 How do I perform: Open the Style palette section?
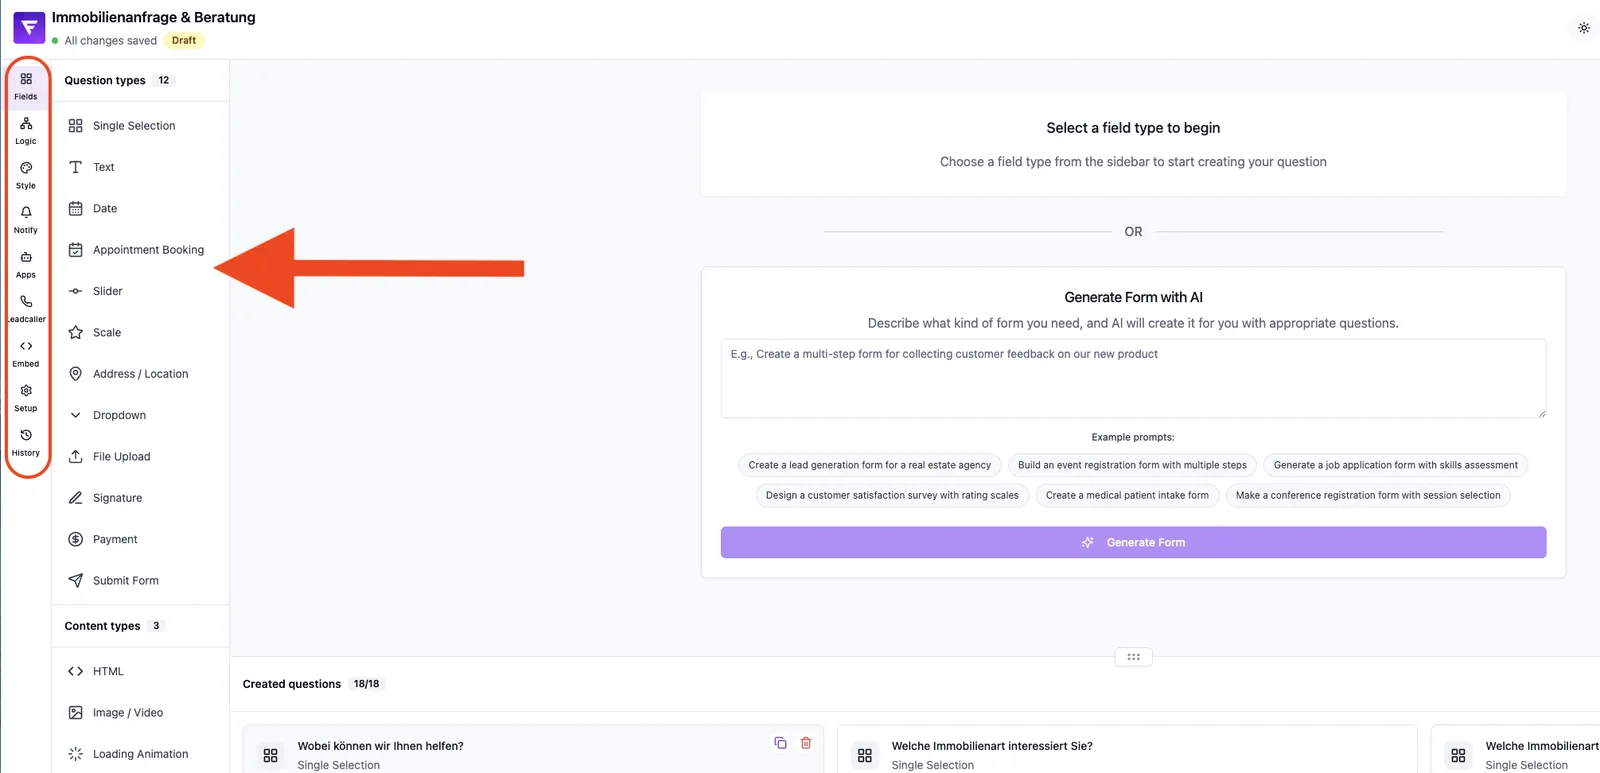[x=26, y=175]
